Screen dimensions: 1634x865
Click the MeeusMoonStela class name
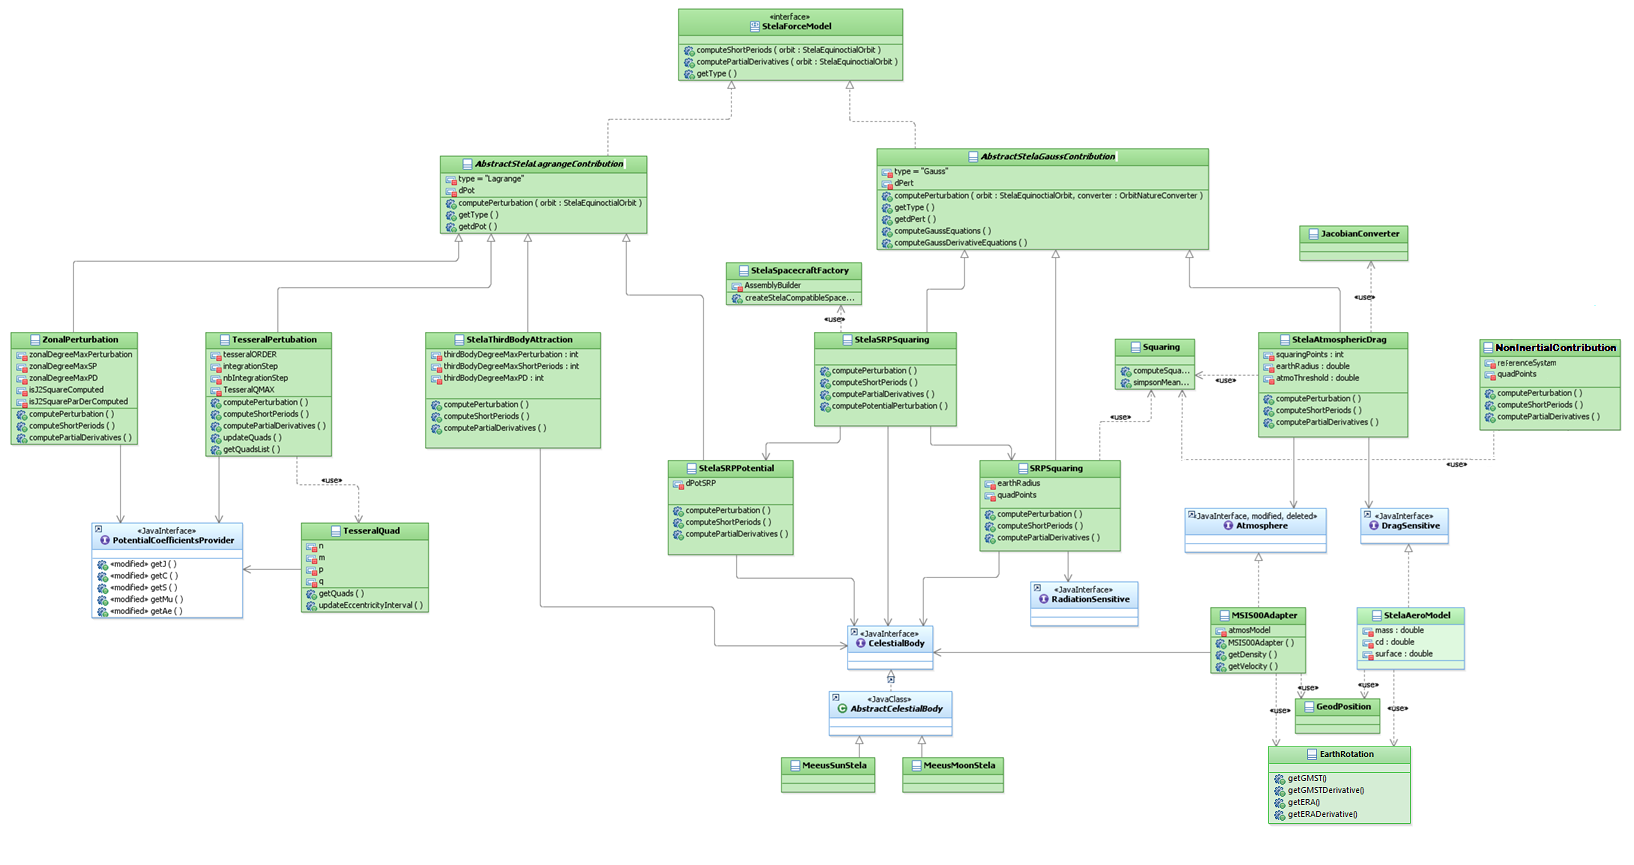tap(959, 766)
